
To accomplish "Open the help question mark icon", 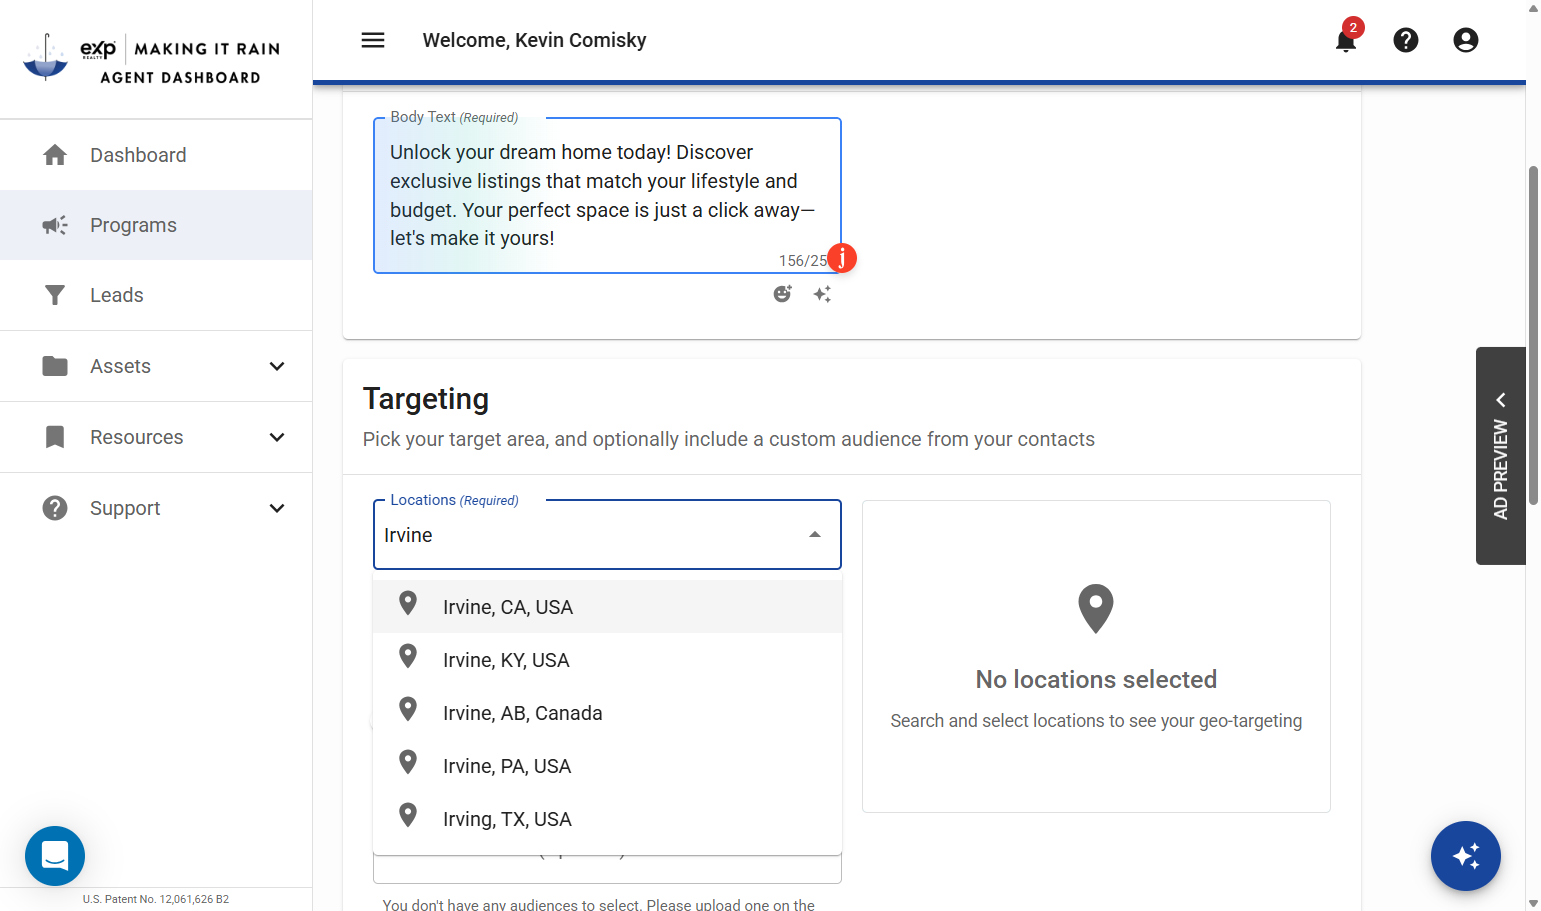I will pos(1406,40).
